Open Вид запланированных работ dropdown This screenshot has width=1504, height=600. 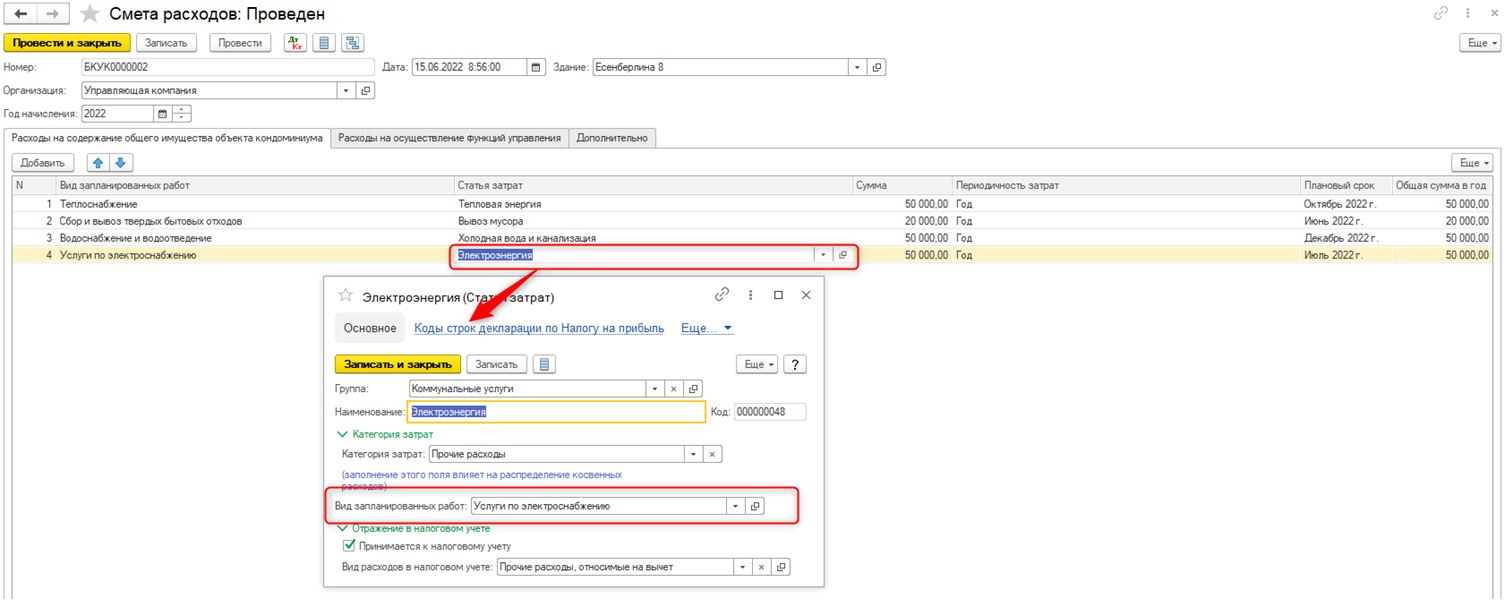click(x=736, y=506)
